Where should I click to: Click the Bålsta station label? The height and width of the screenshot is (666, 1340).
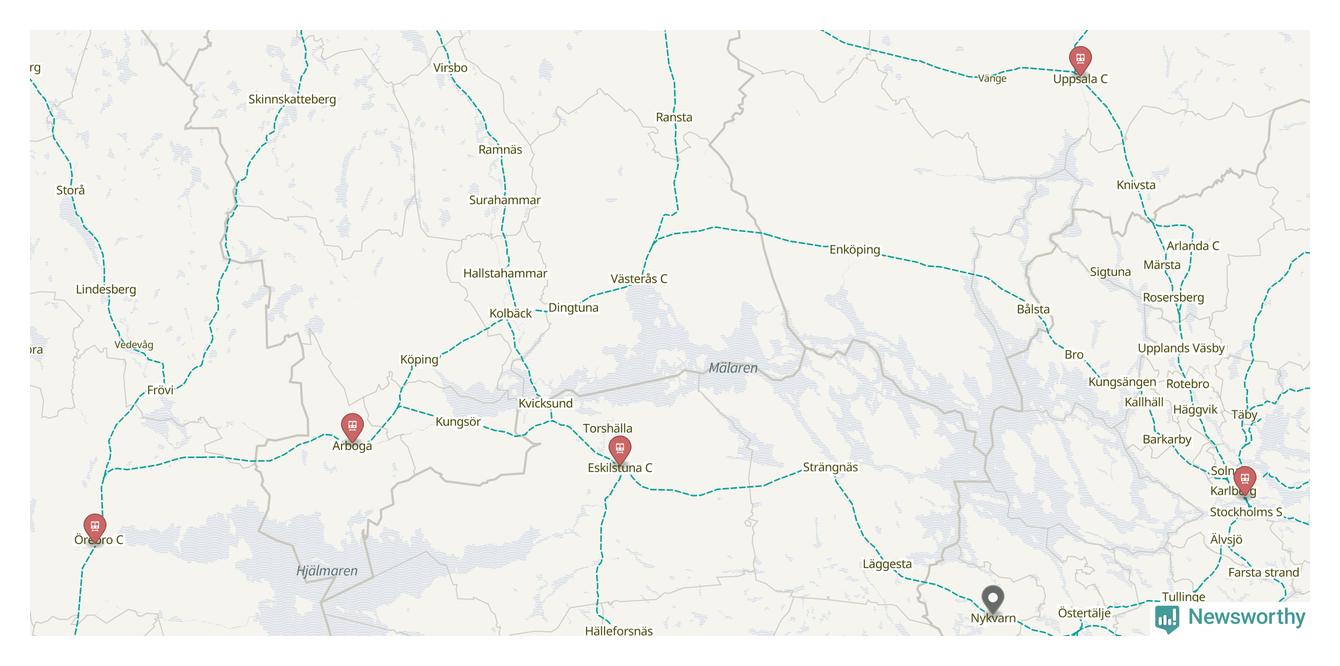pos(1033,309)
